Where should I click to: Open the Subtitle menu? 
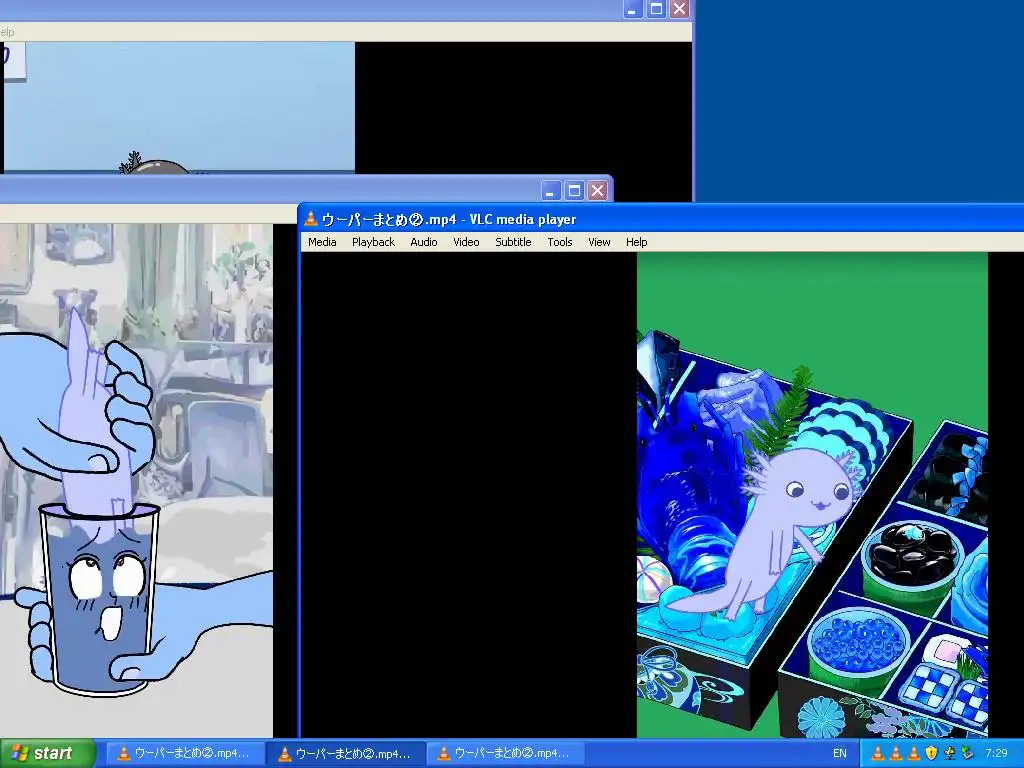pyautogui.click(x=513, y=242)
